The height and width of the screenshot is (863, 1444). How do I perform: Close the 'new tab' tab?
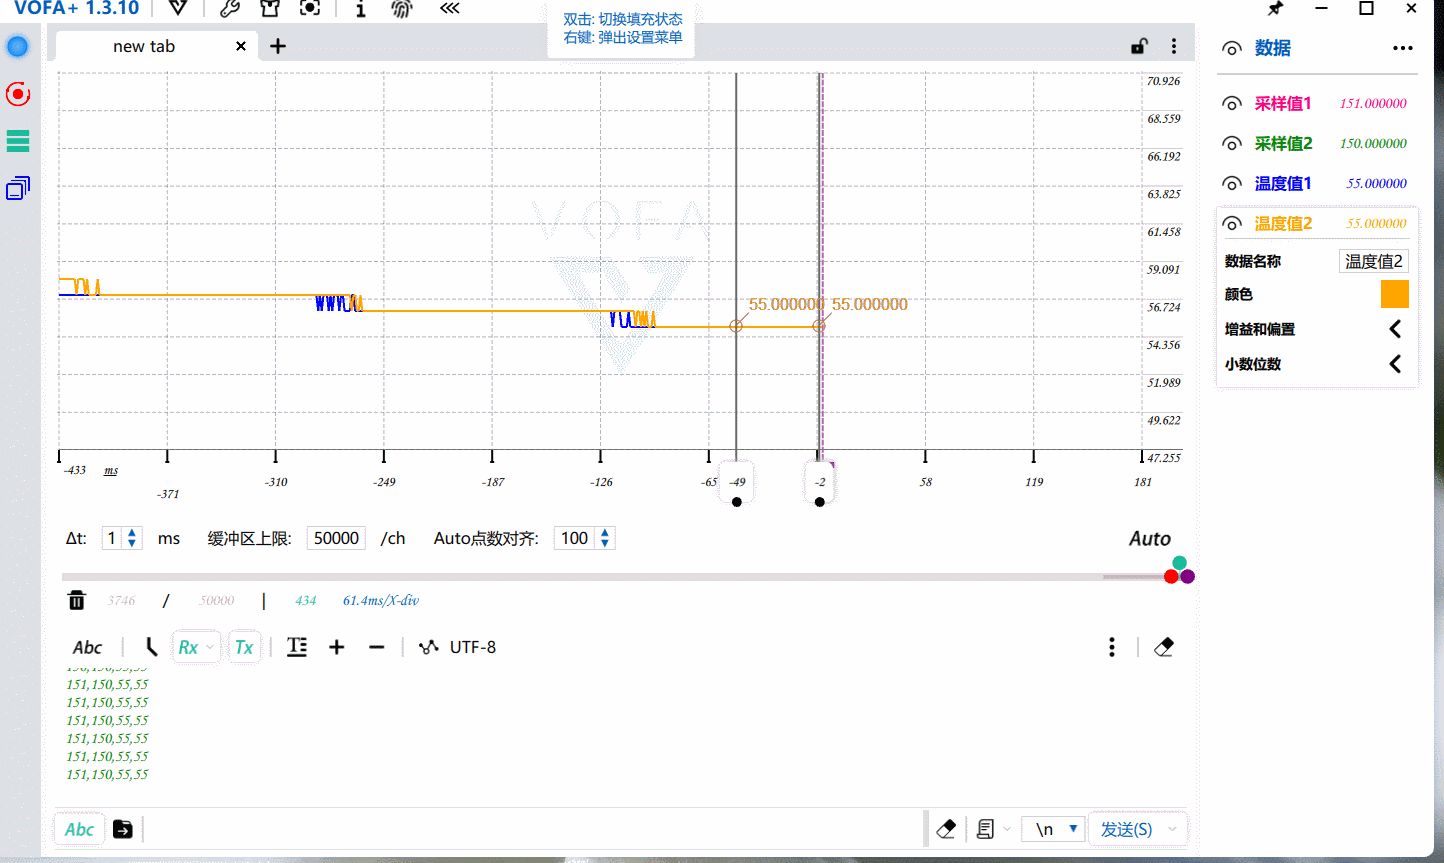click(x=241, y=46)
